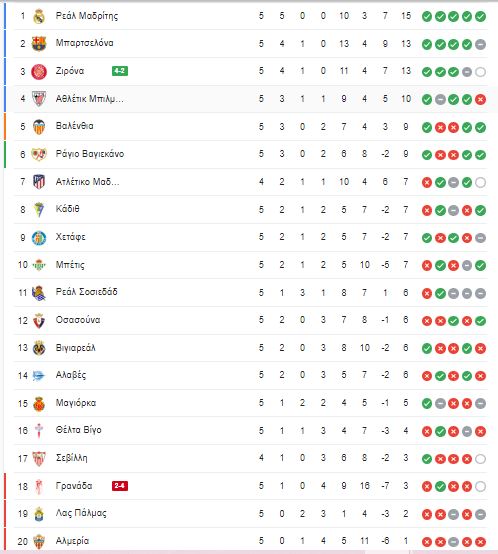Click the Barcelona club crest

click(x=39, y=44)
